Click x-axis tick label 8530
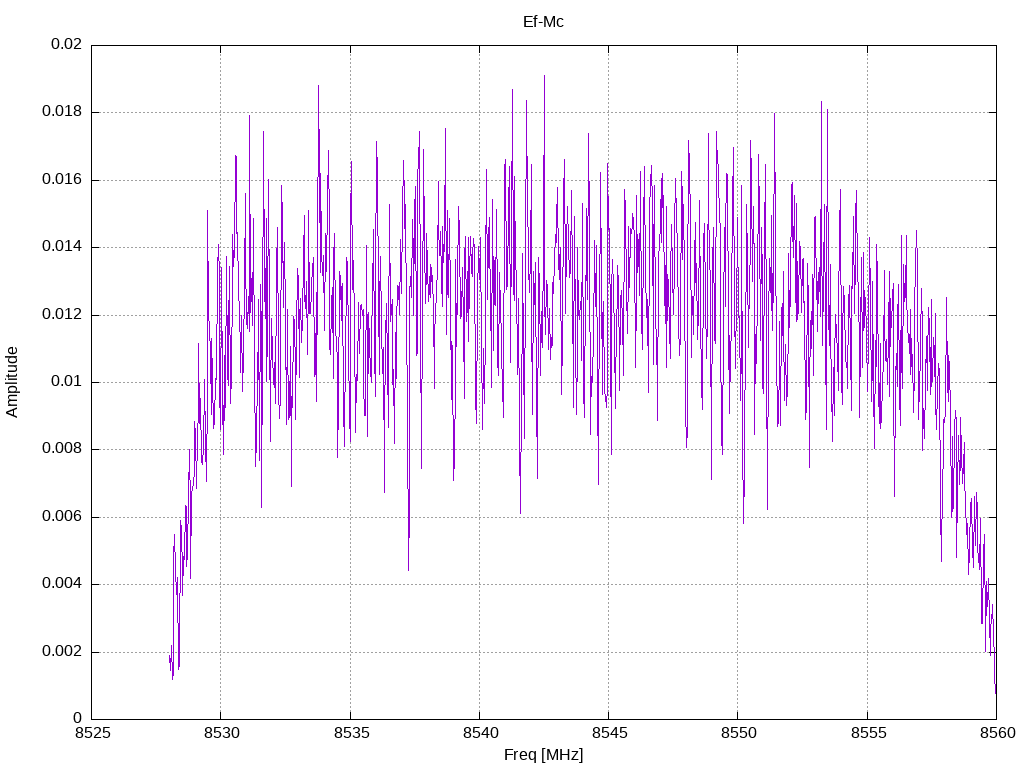Screen dimensions: 1024x768 tap(221, 733)
